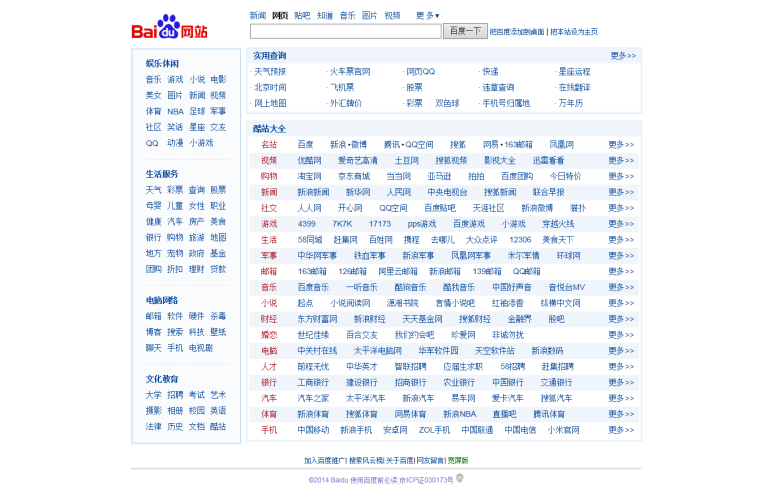Open the 星座运程 link
Screen dimensions: 773x500
click(x=574, y=71)
